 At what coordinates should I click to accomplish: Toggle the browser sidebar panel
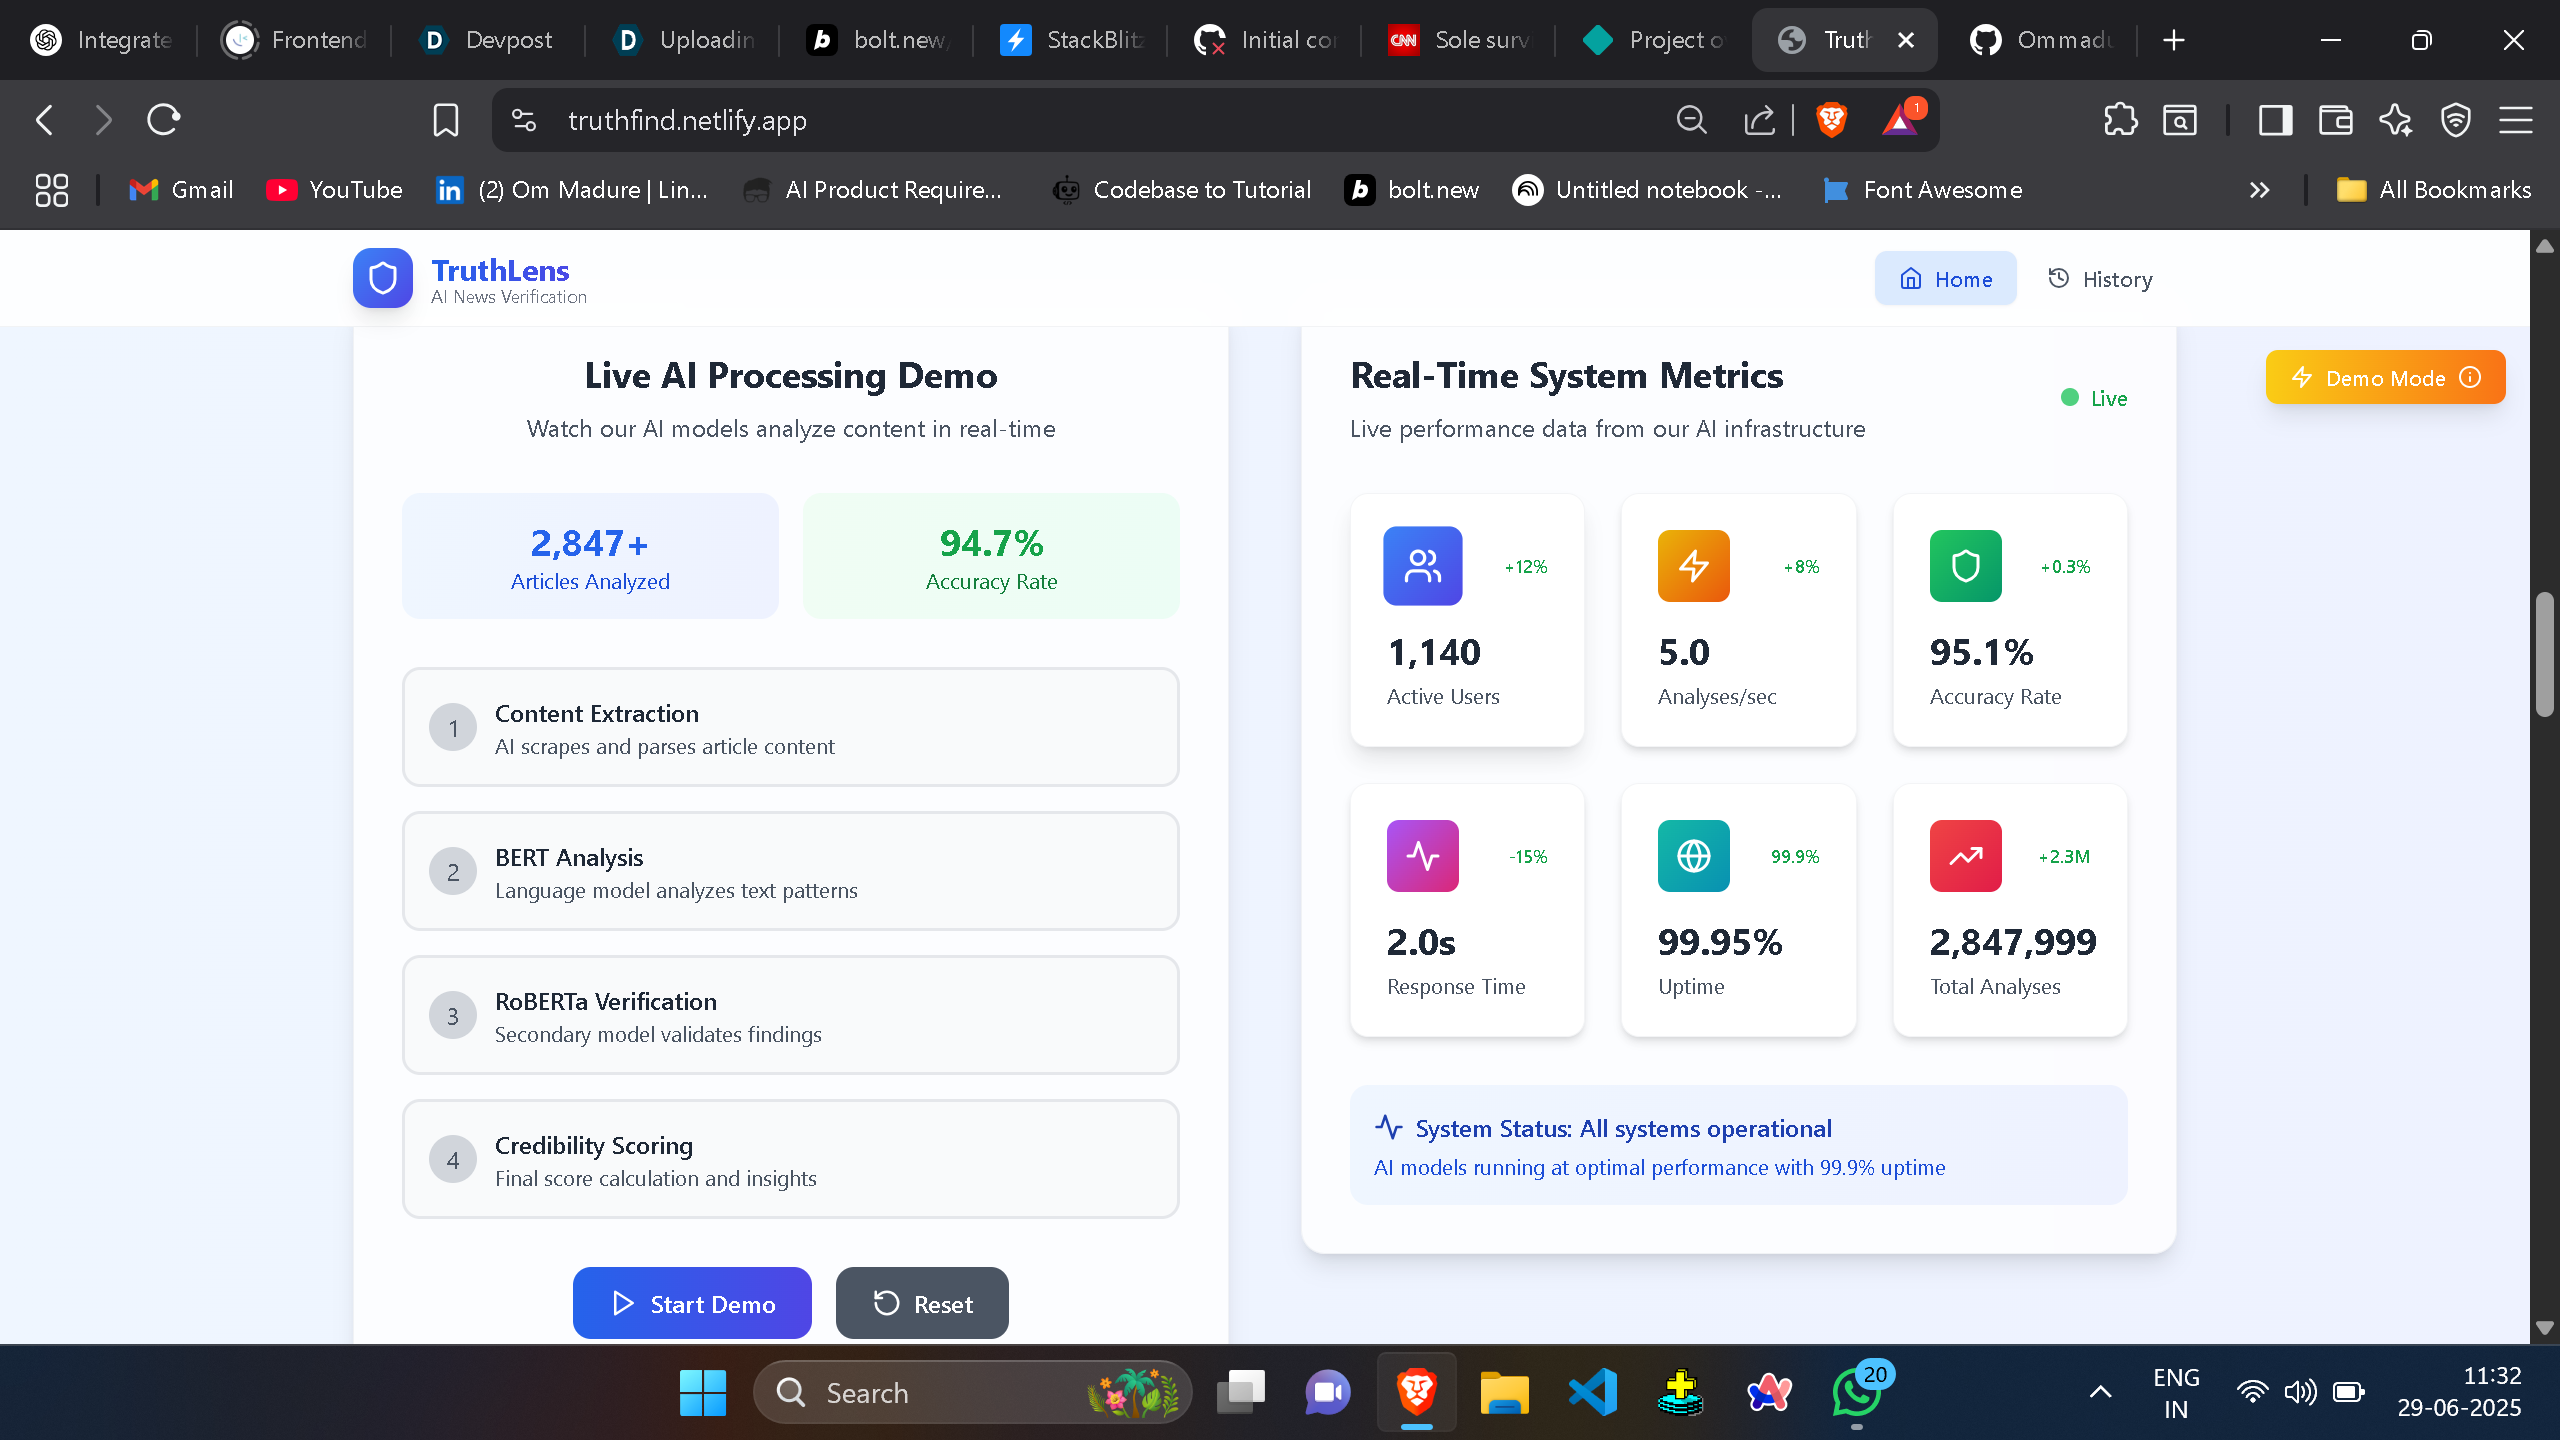coord(2276,119)
